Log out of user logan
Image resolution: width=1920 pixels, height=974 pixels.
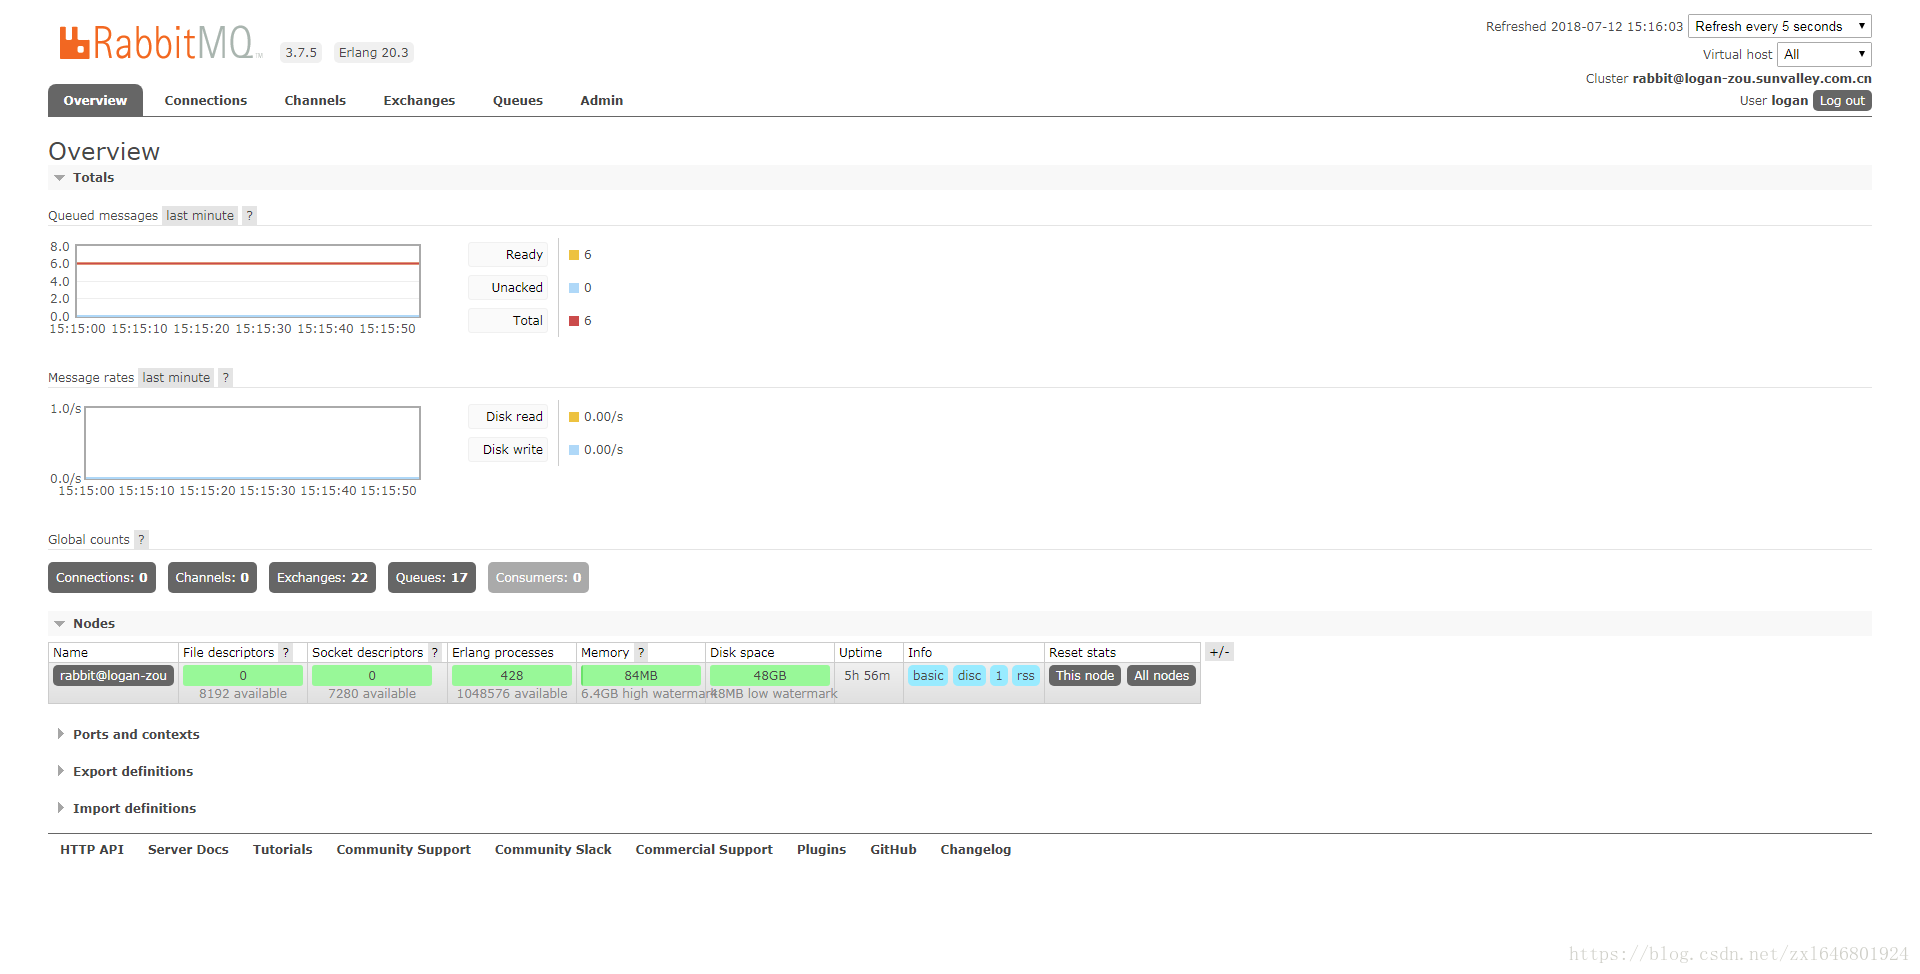click(x=1842, y=100)
